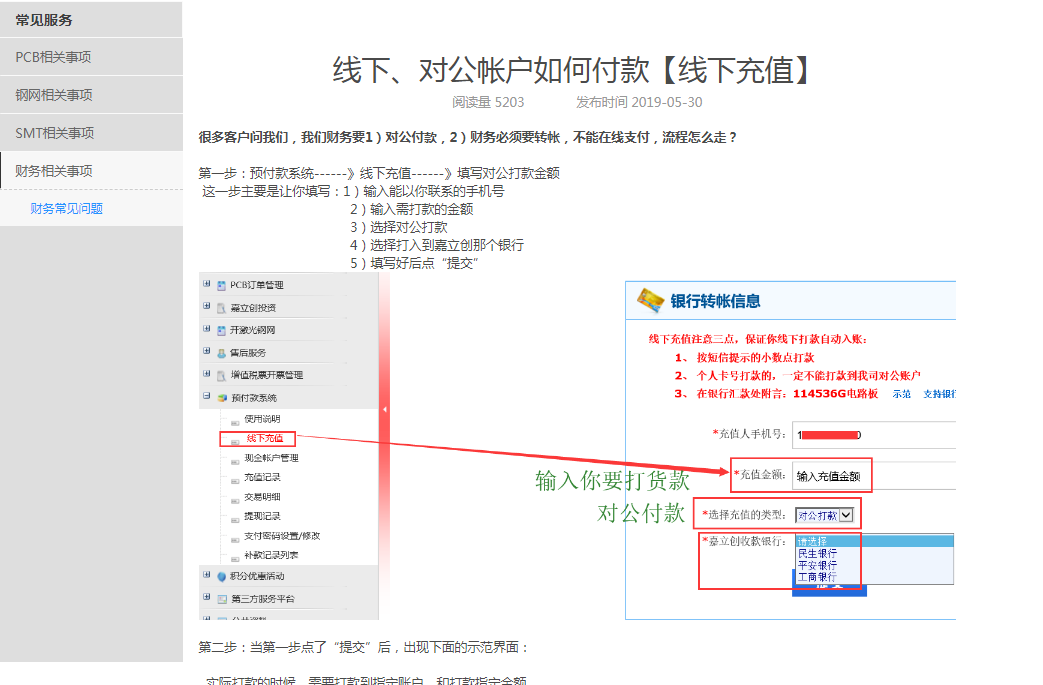The image size is (1043, 685).
Task: Click the bank card icon beside 银行转帐信息
Action: pos(650,300)
